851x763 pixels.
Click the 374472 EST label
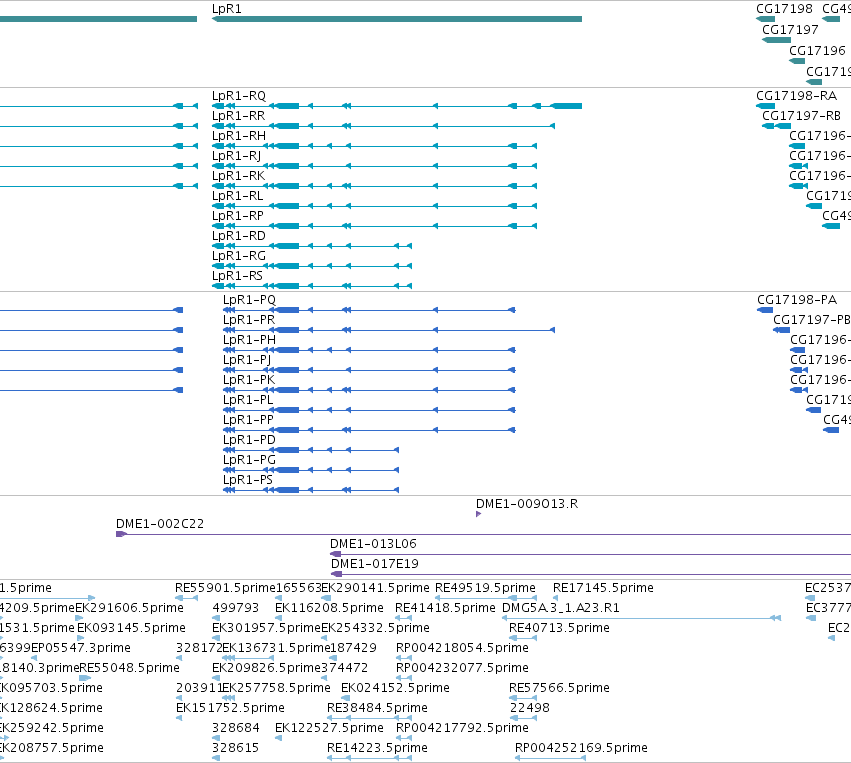345,669
